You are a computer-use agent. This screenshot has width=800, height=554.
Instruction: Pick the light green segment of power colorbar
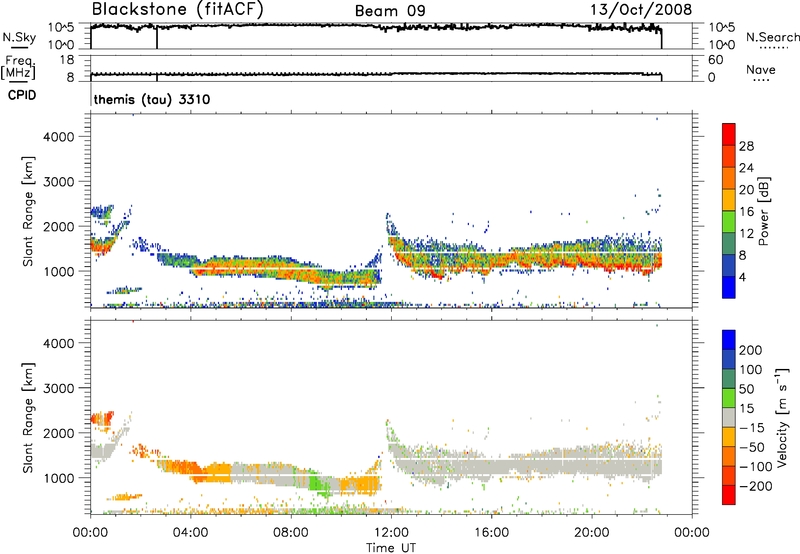pos(729,222)
